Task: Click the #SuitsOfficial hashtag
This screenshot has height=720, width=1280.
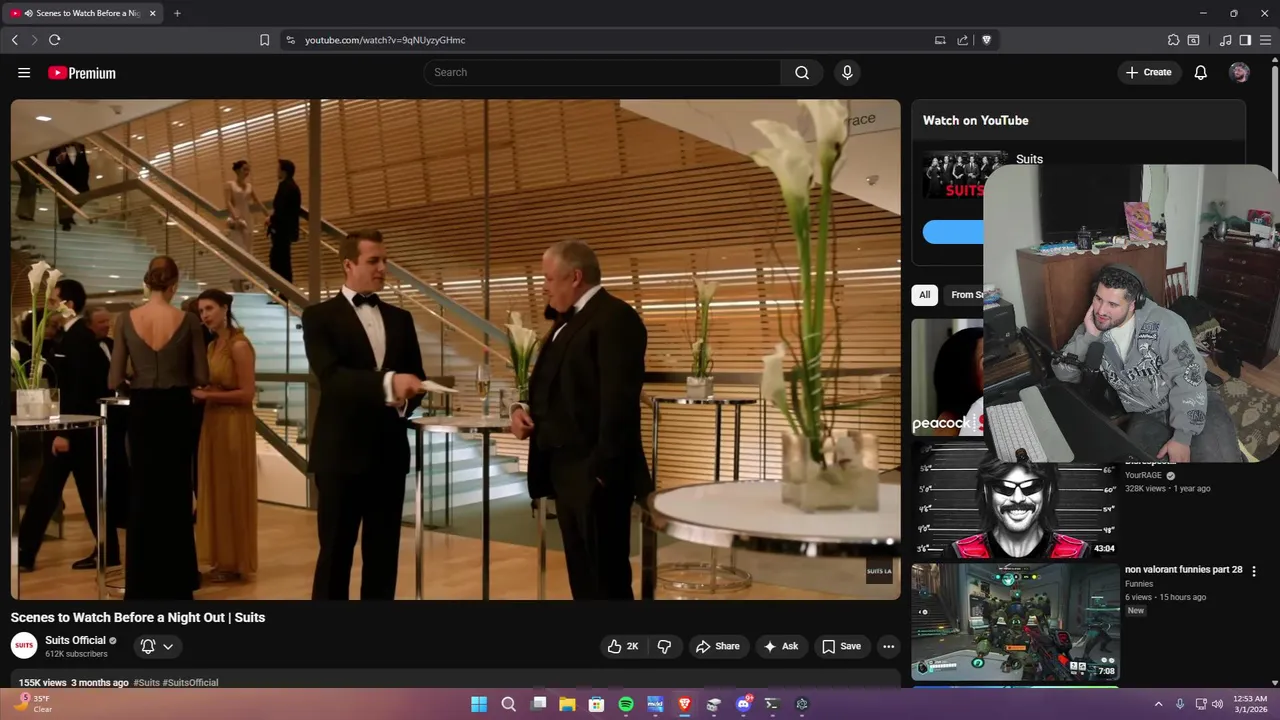Action: click(191, 682)
